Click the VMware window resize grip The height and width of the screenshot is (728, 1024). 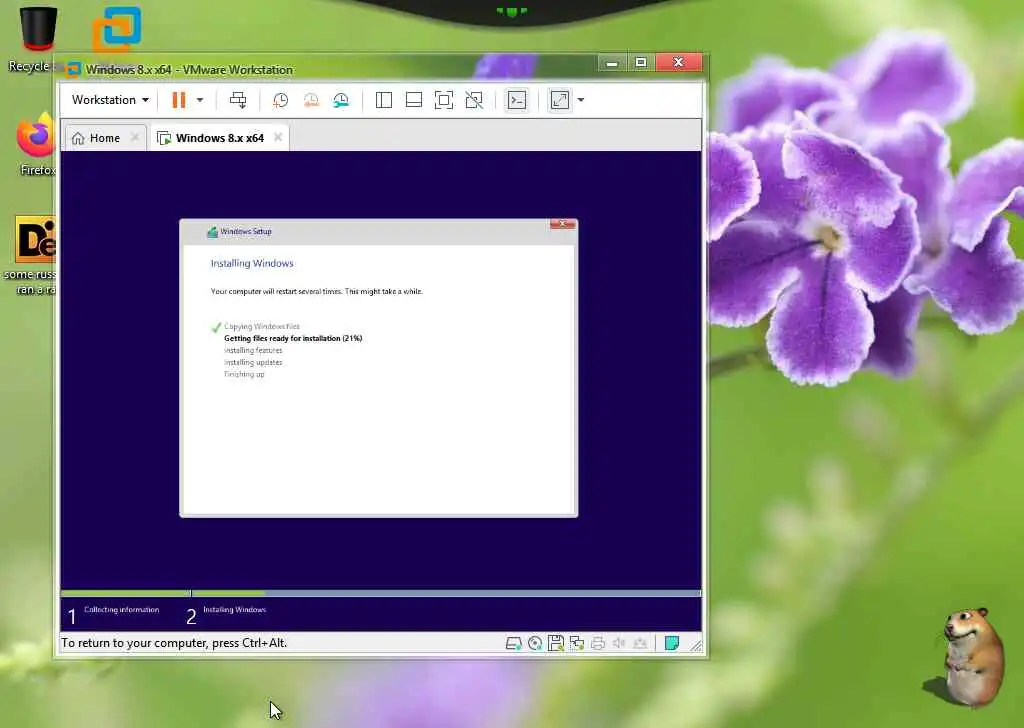(696, 646)
